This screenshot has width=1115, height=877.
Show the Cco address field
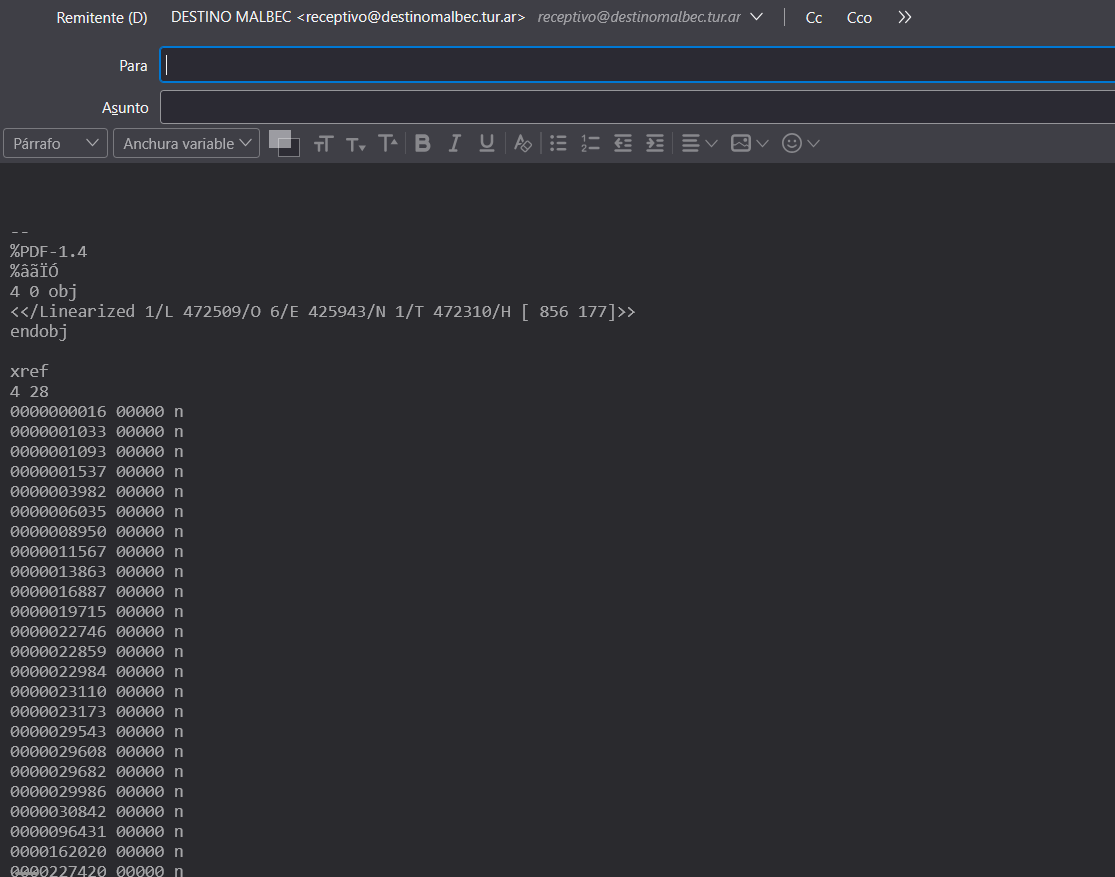tap(859, 18)
